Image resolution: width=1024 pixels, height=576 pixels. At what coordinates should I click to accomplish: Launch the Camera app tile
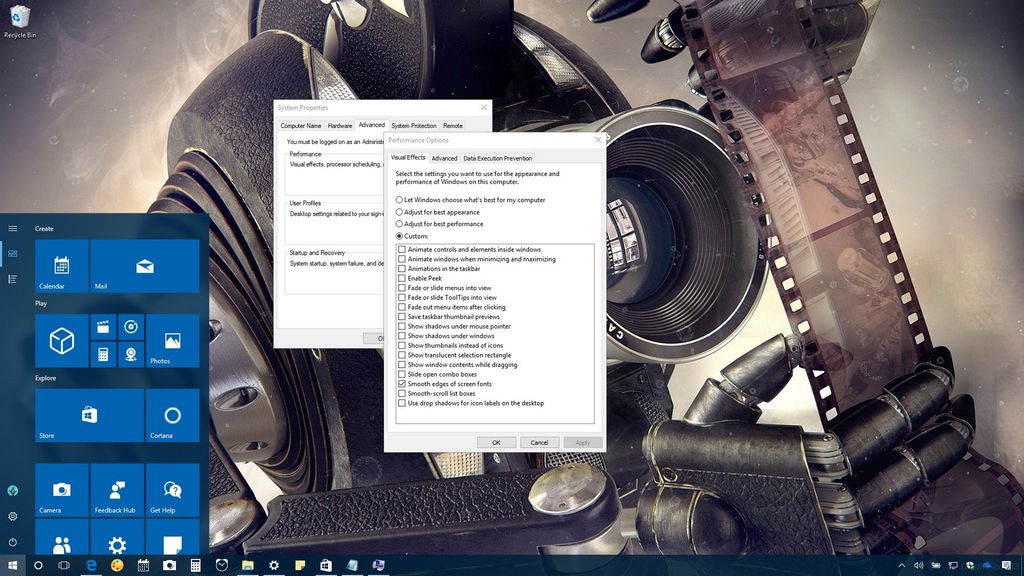coord(60,490)
